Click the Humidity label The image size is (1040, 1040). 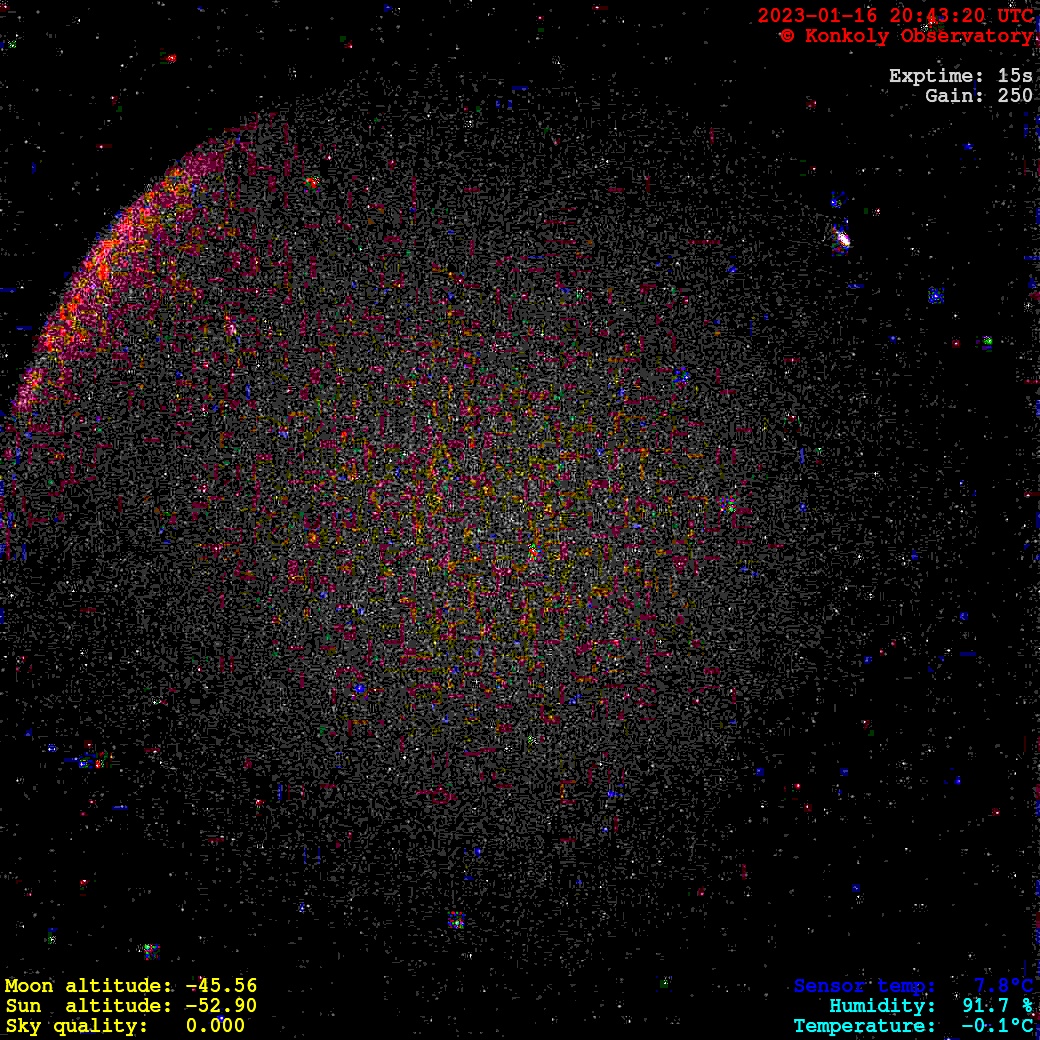(882, 1006)
